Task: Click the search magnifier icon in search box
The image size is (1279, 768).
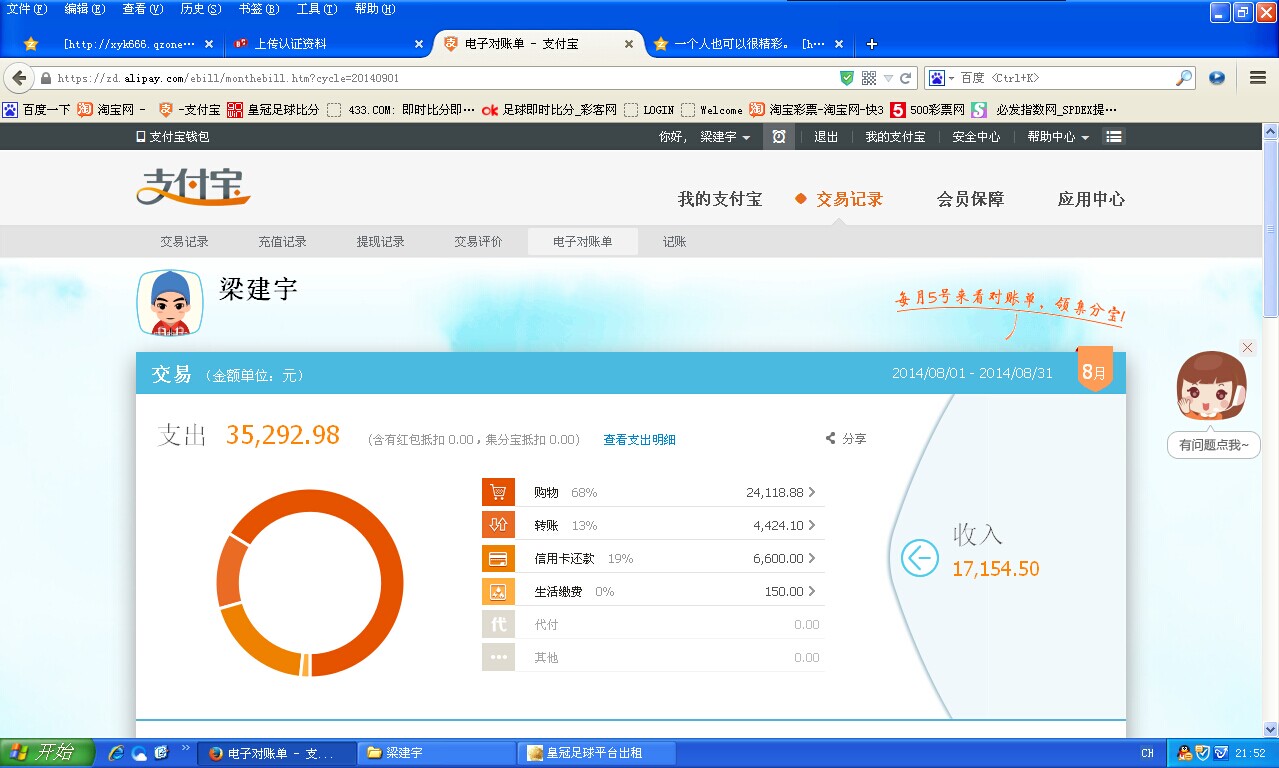Action: pyautogui.click(x=1184, y=78)
